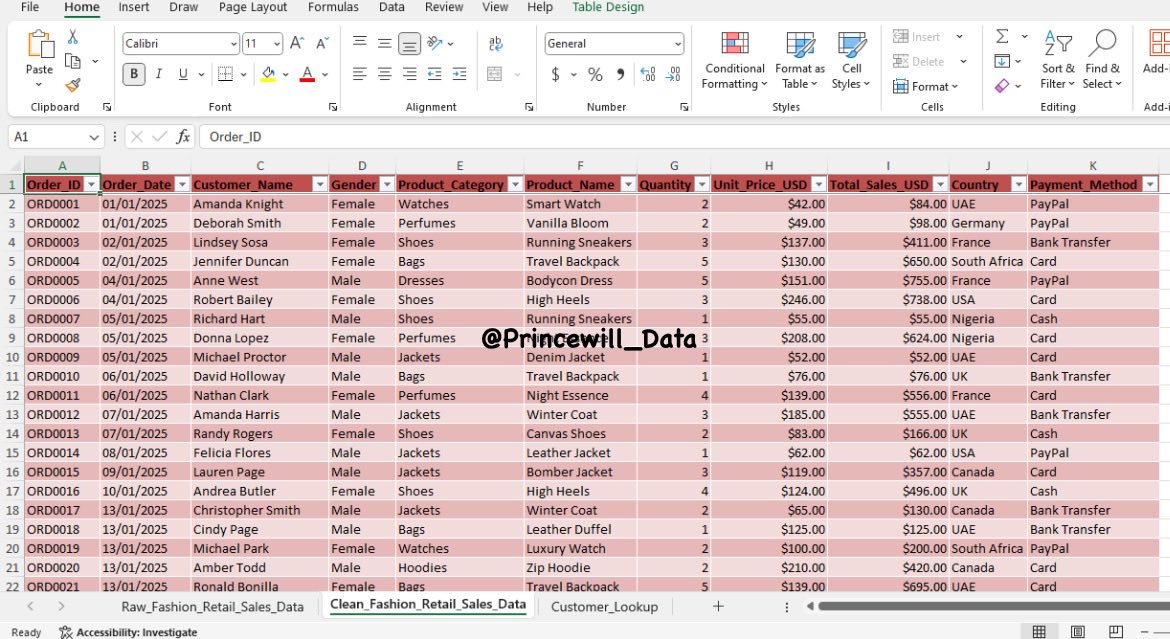Add a new sheet with plus button
Viewport: 1170px width, 639px height.
718,606
